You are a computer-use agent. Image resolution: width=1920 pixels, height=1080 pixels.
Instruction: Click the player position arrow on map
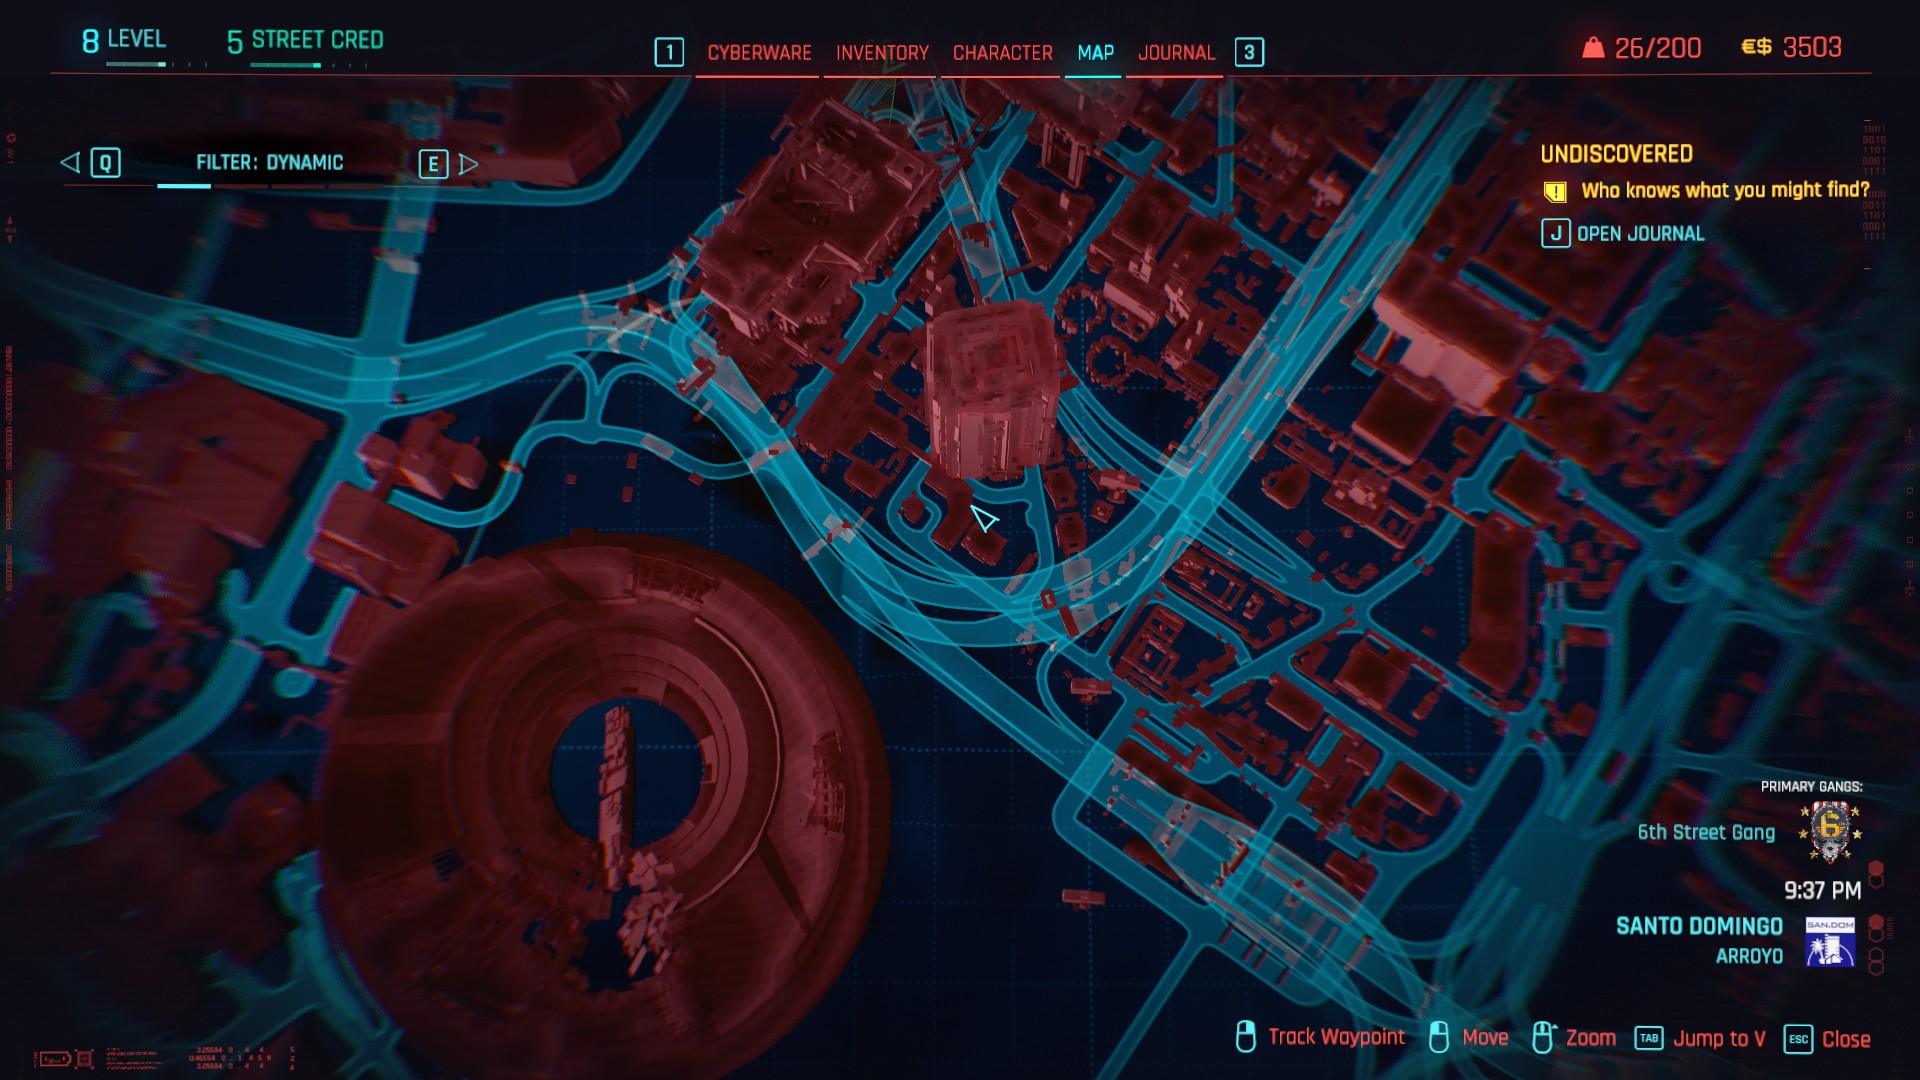click(x=984, y=518)
